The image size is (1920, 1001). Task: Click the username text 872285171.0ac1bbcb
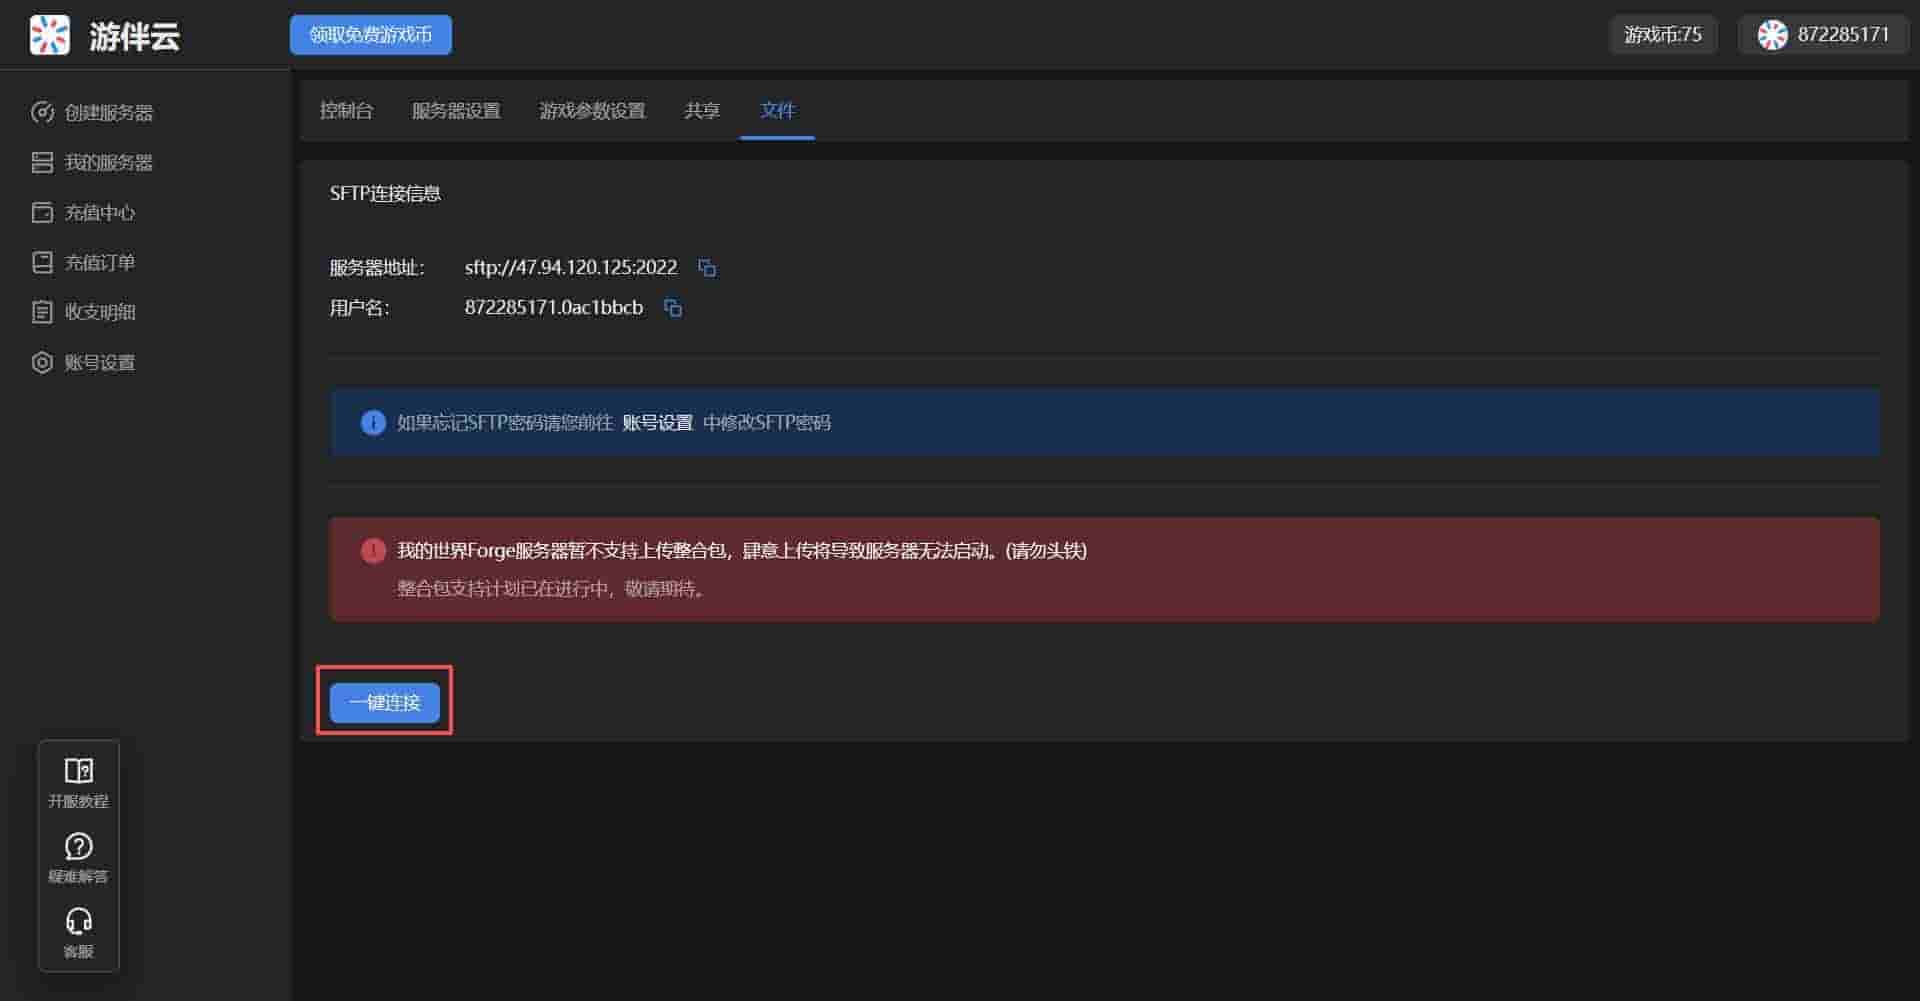(554, 307)
